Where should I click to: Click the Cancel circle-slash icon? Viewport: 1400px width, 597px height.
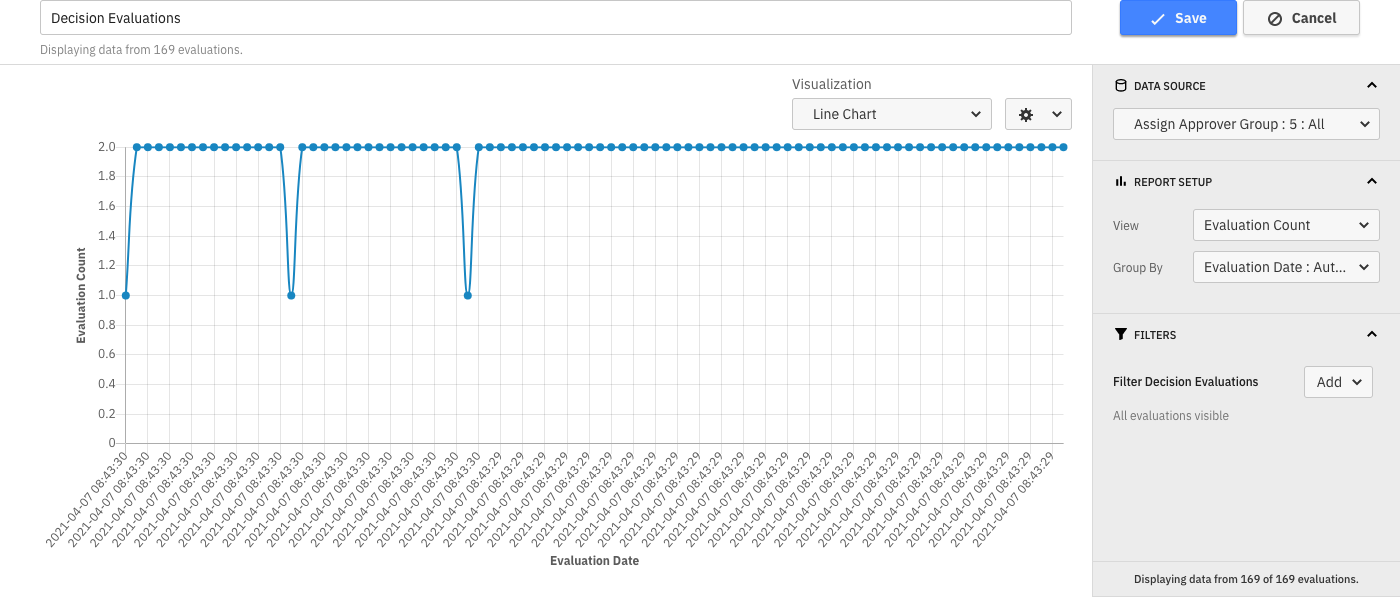pos(1275,19)
